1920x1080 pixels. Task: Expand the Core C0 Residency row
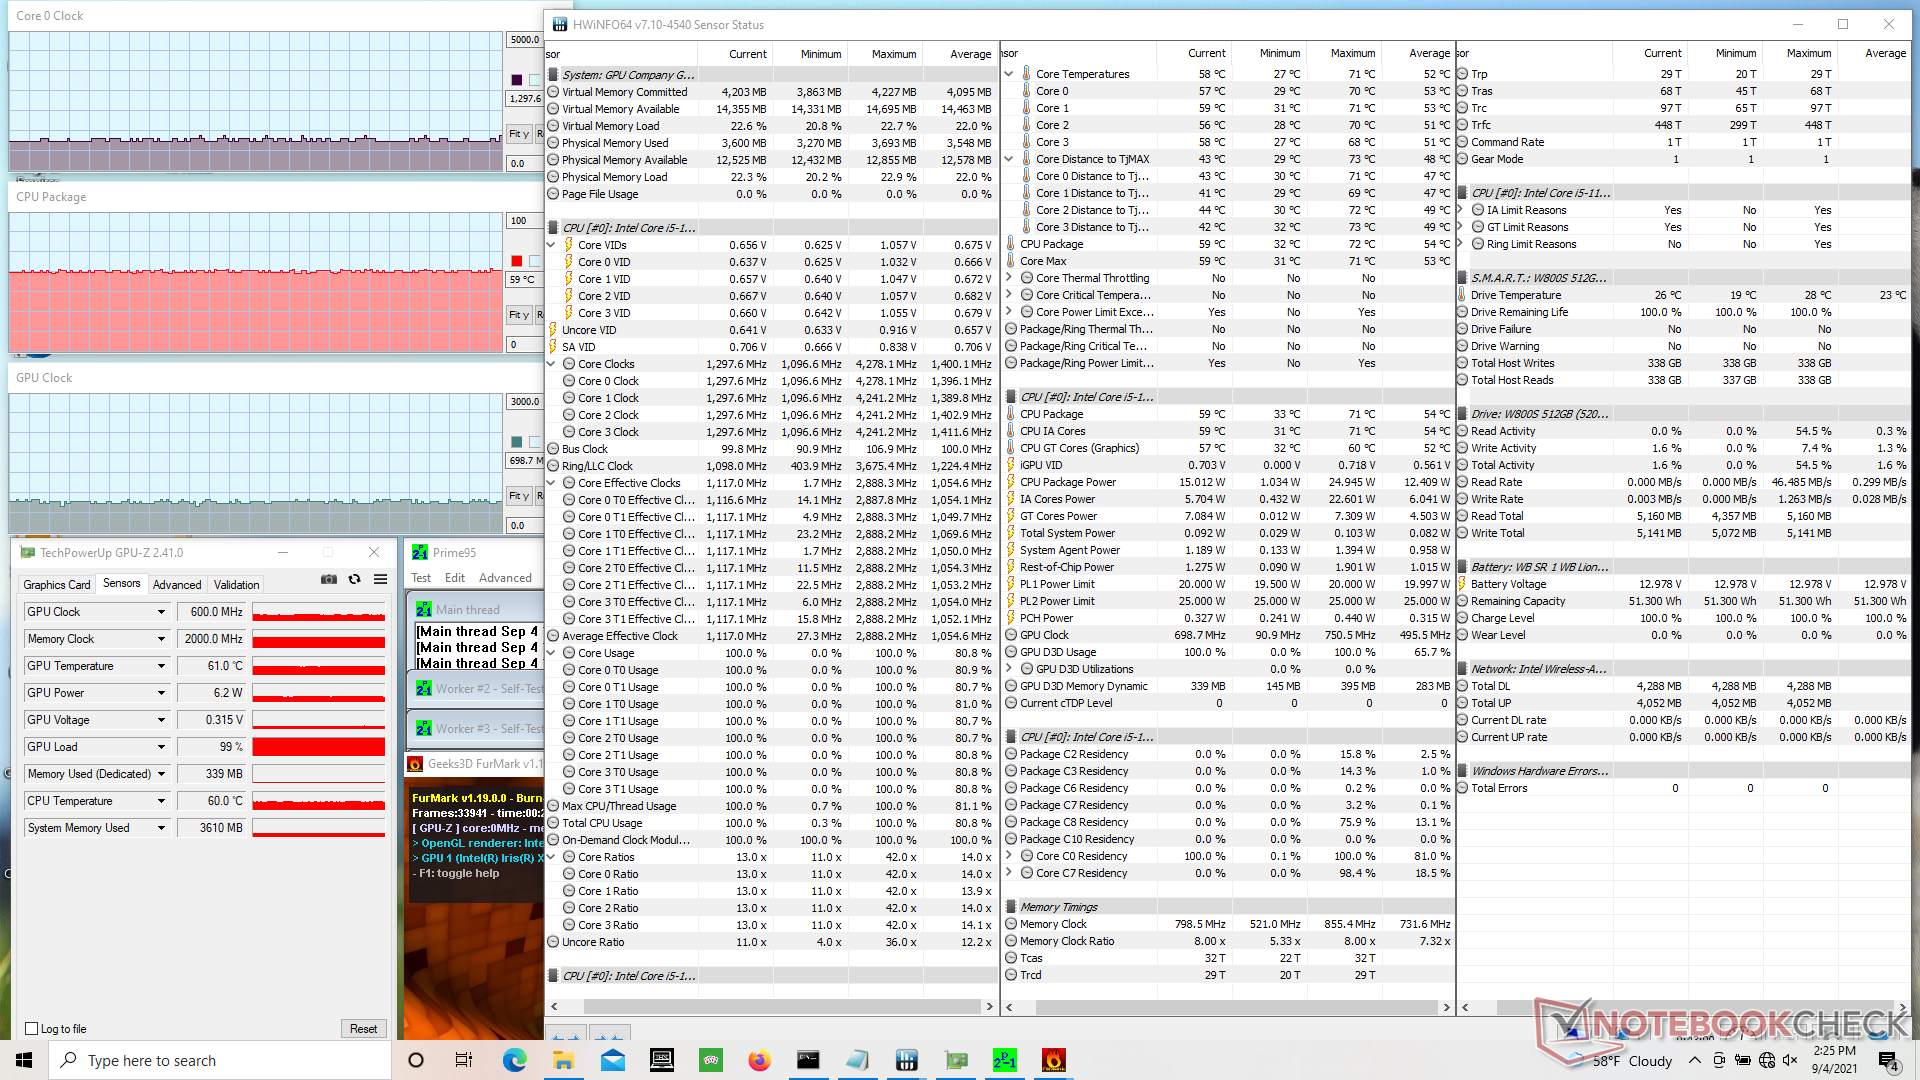[1009, 856]
